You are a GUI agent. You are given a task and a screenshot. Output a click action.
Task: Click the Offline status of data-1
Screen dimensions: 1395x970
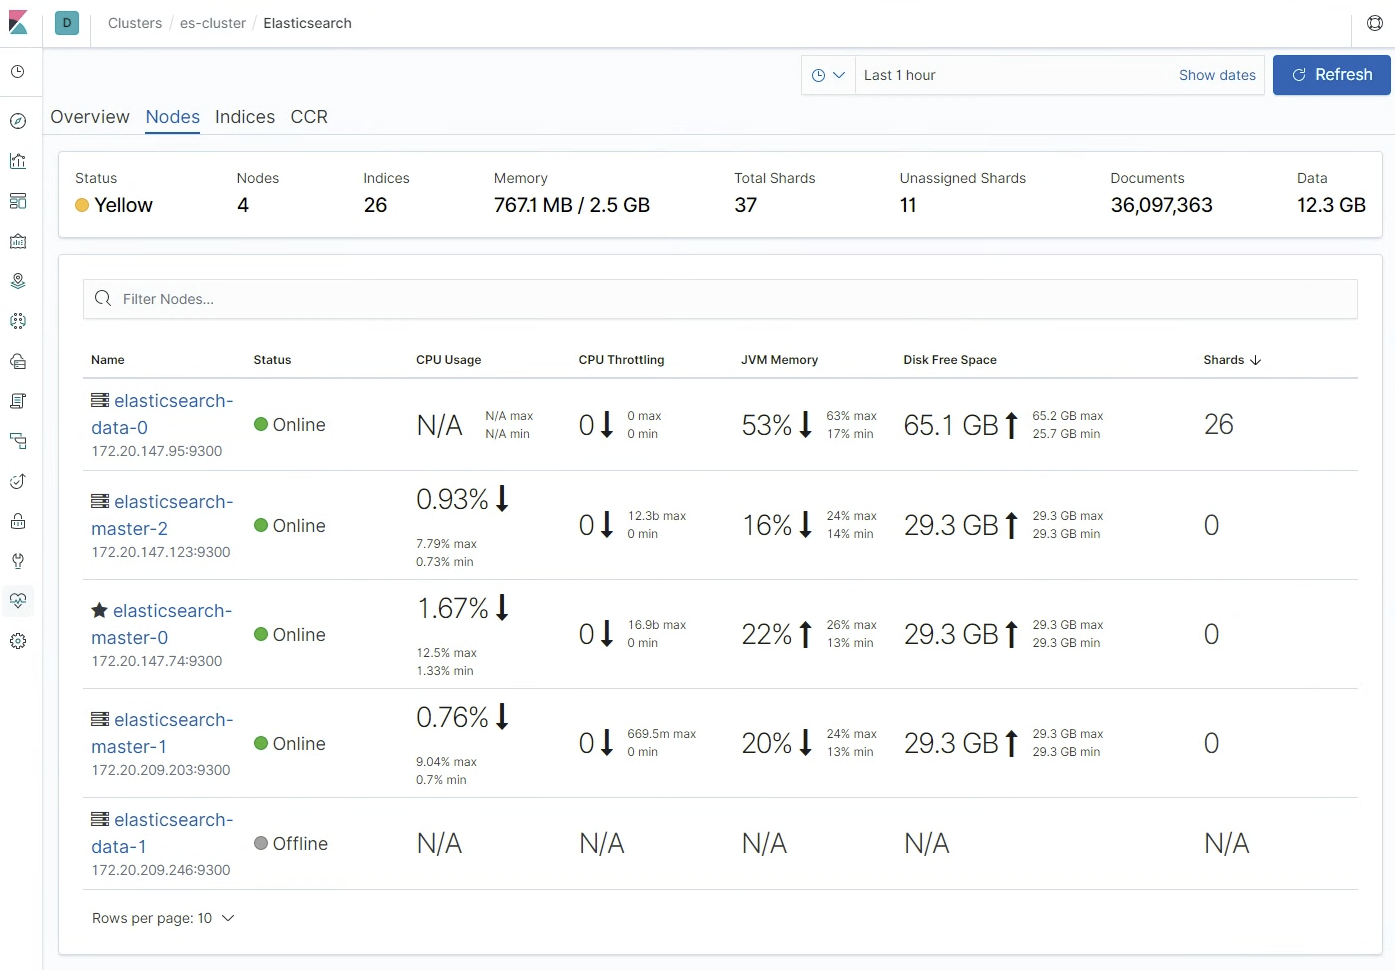(291, 844)
